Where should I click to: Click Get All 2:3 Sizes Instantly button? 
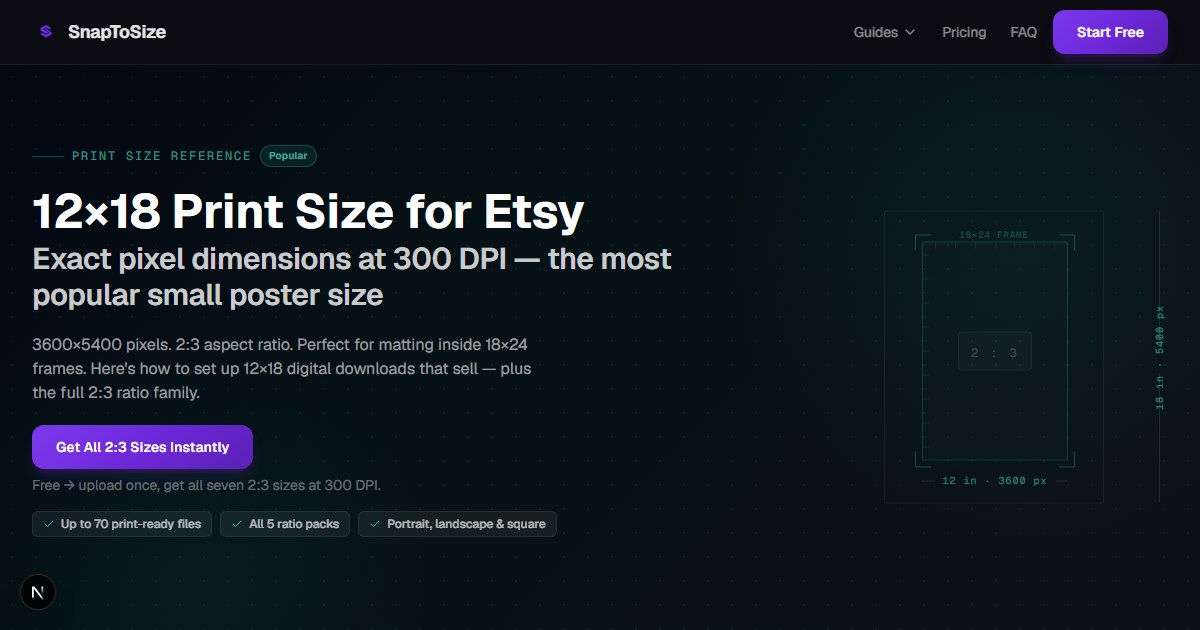pos(142,447)
